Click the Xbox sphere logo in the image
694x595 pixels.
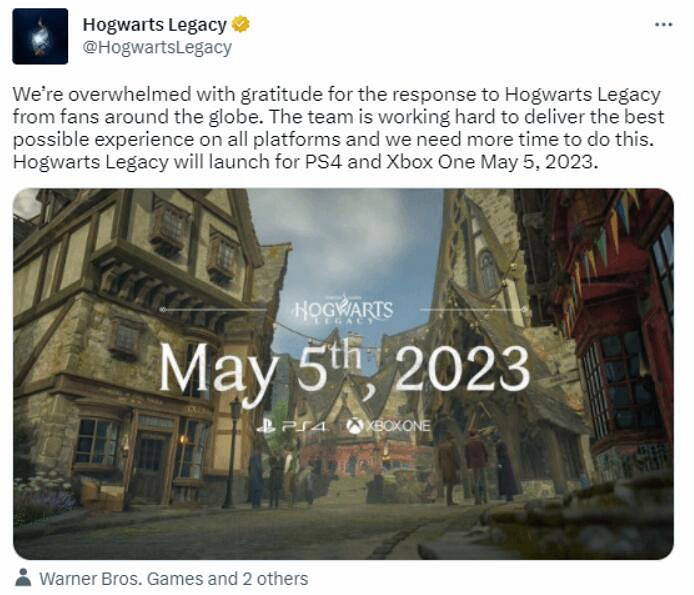(355, 426)
